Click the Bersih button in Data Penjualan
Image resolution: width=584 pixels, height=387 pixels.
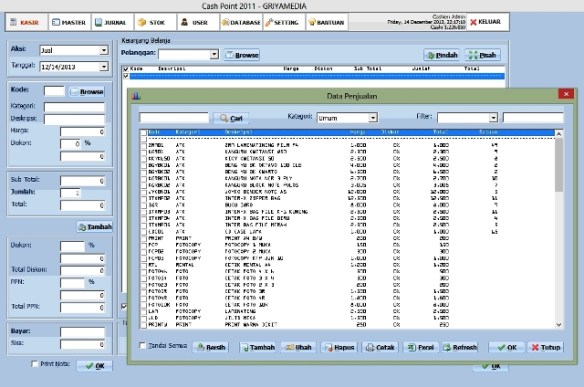(x=211, y=347)
